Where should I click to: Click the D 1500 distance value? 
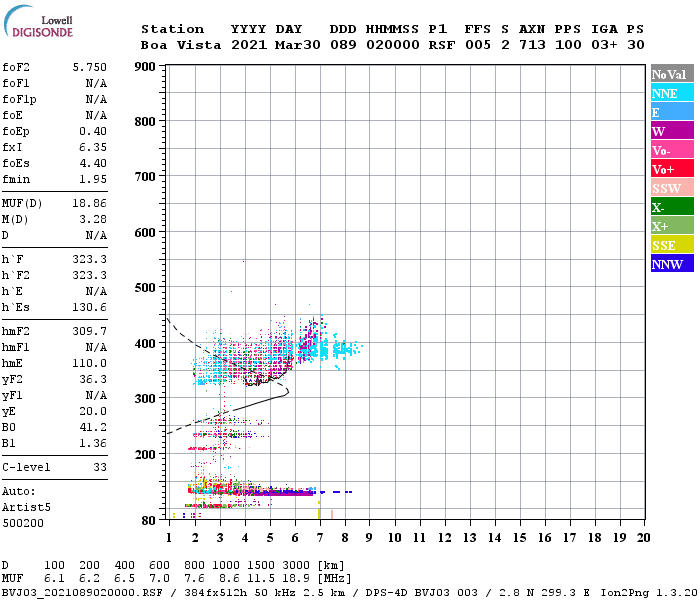point(262,565)
